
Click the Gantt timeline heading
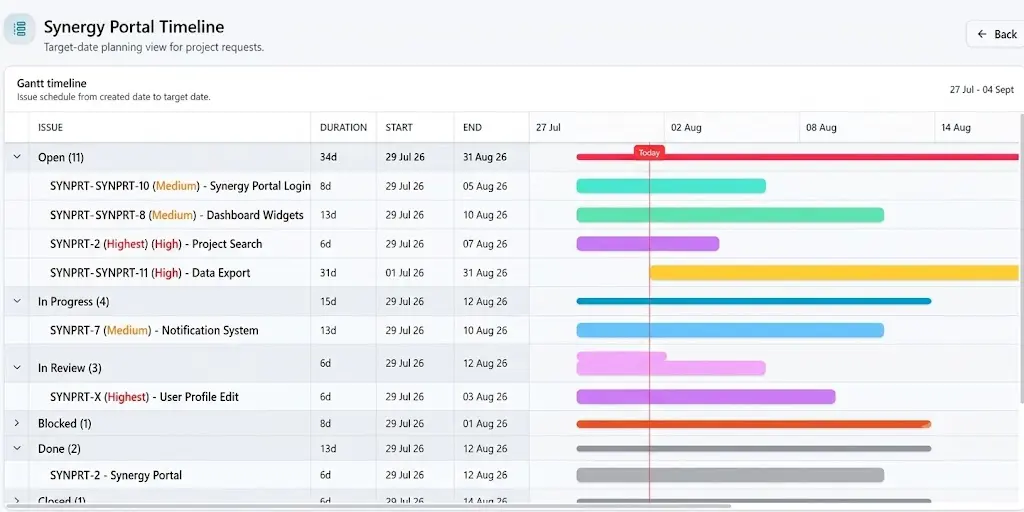point(52,83)
